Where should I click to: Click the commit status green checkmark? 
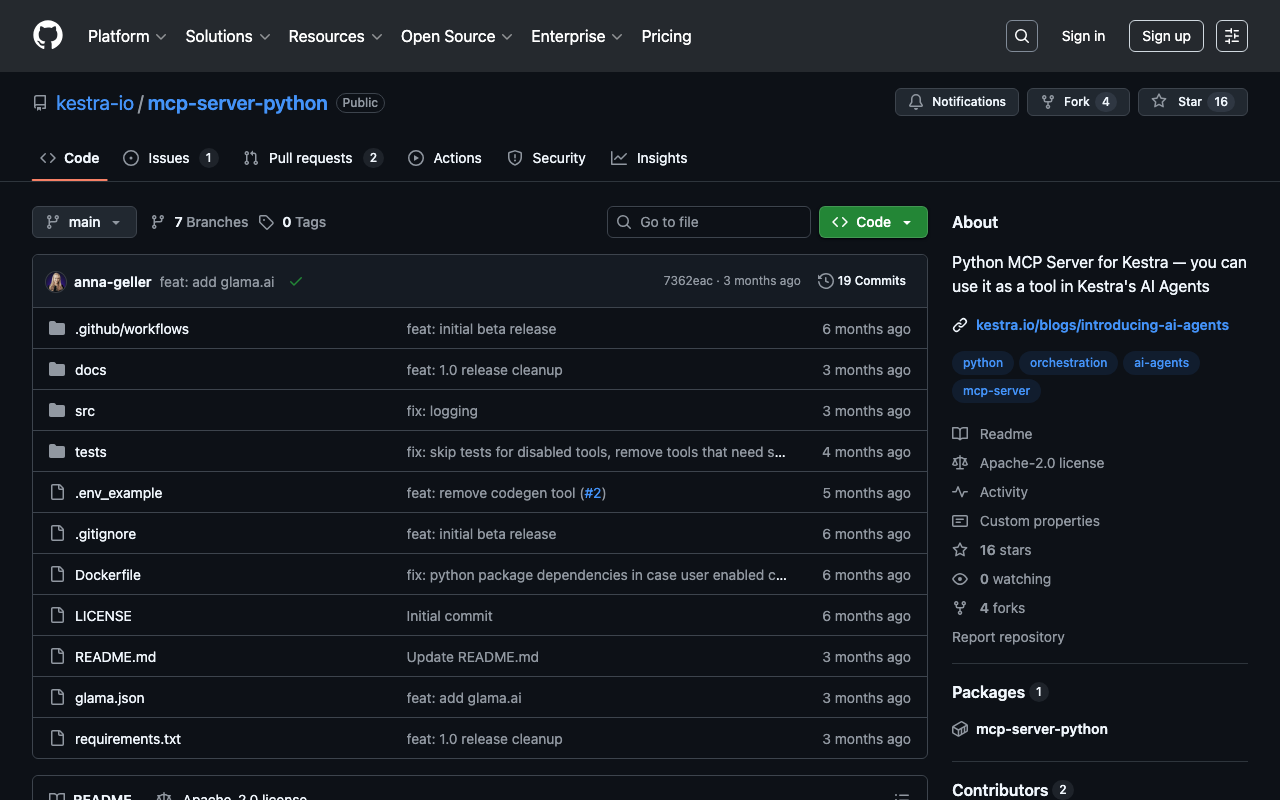296,282
